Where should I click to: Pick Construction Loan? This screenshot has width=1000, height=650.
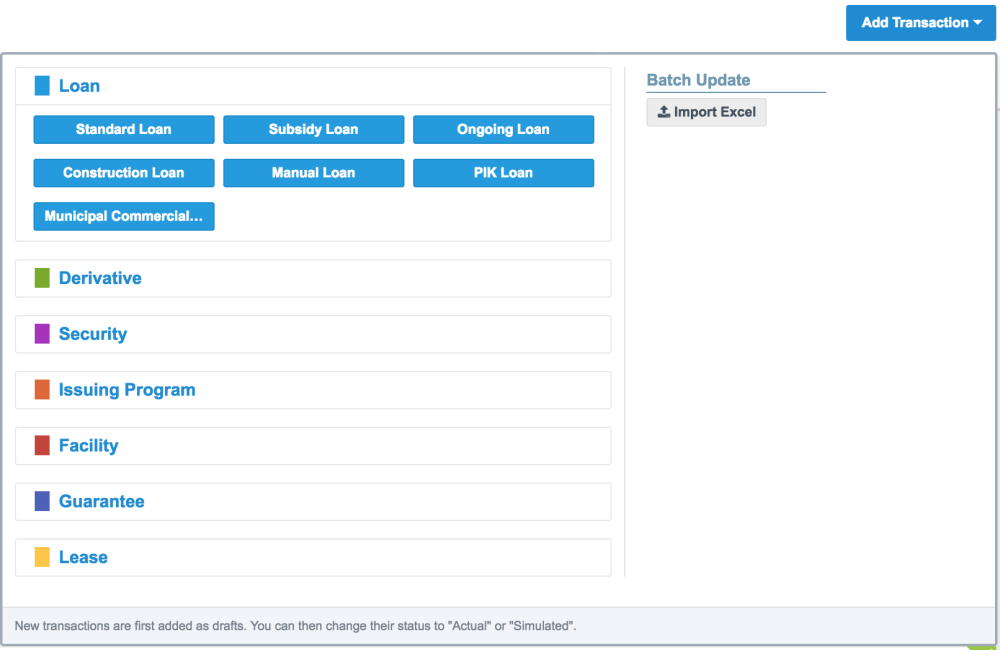[124, 173]
